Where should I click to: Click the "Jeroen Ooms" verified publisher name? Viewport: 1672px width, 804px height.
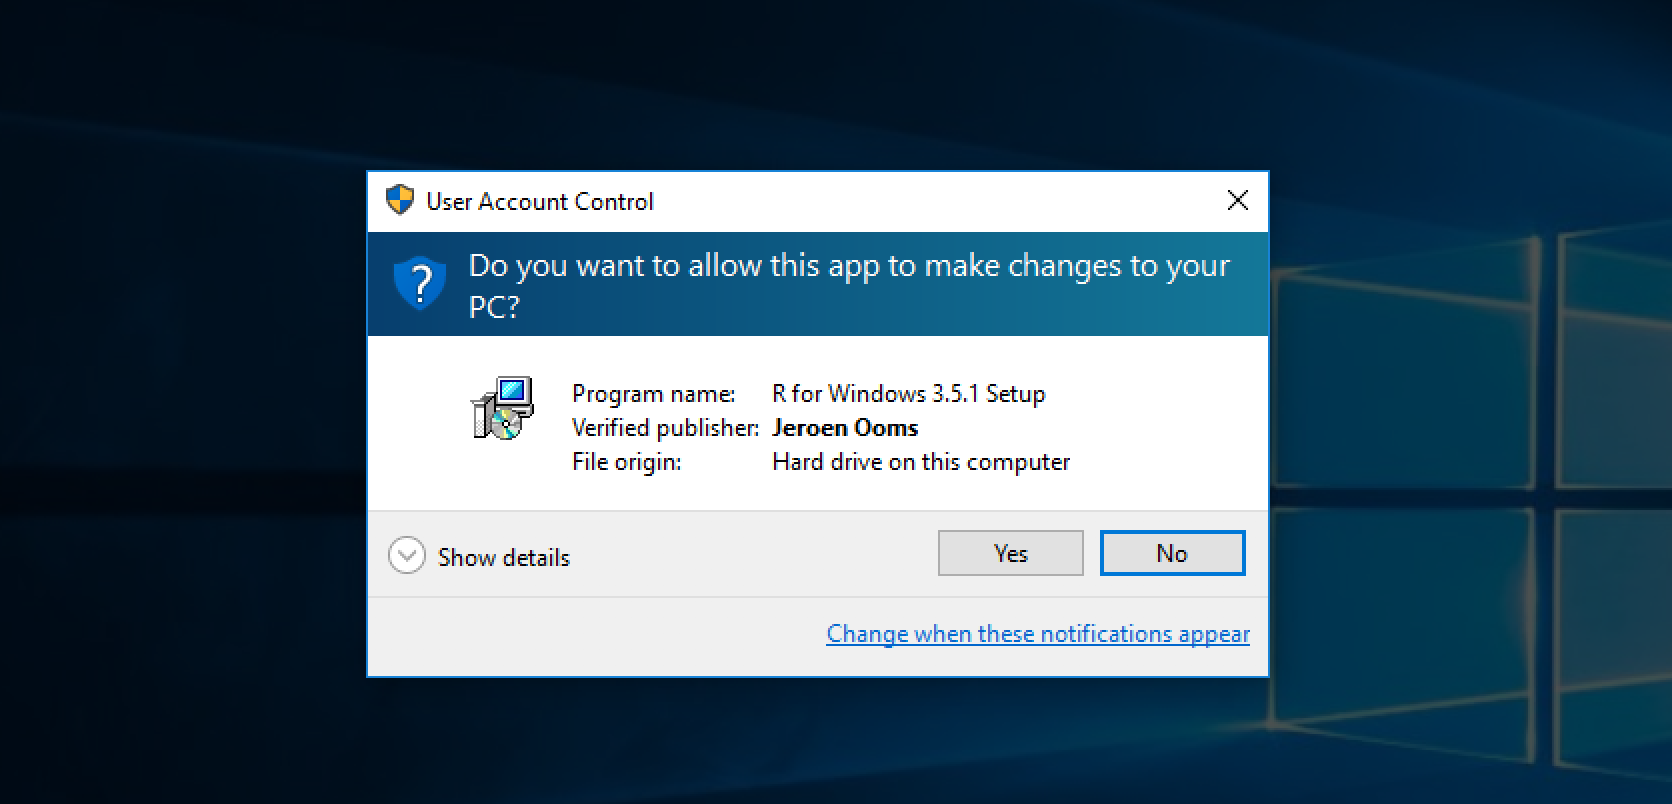coord(844,428)
